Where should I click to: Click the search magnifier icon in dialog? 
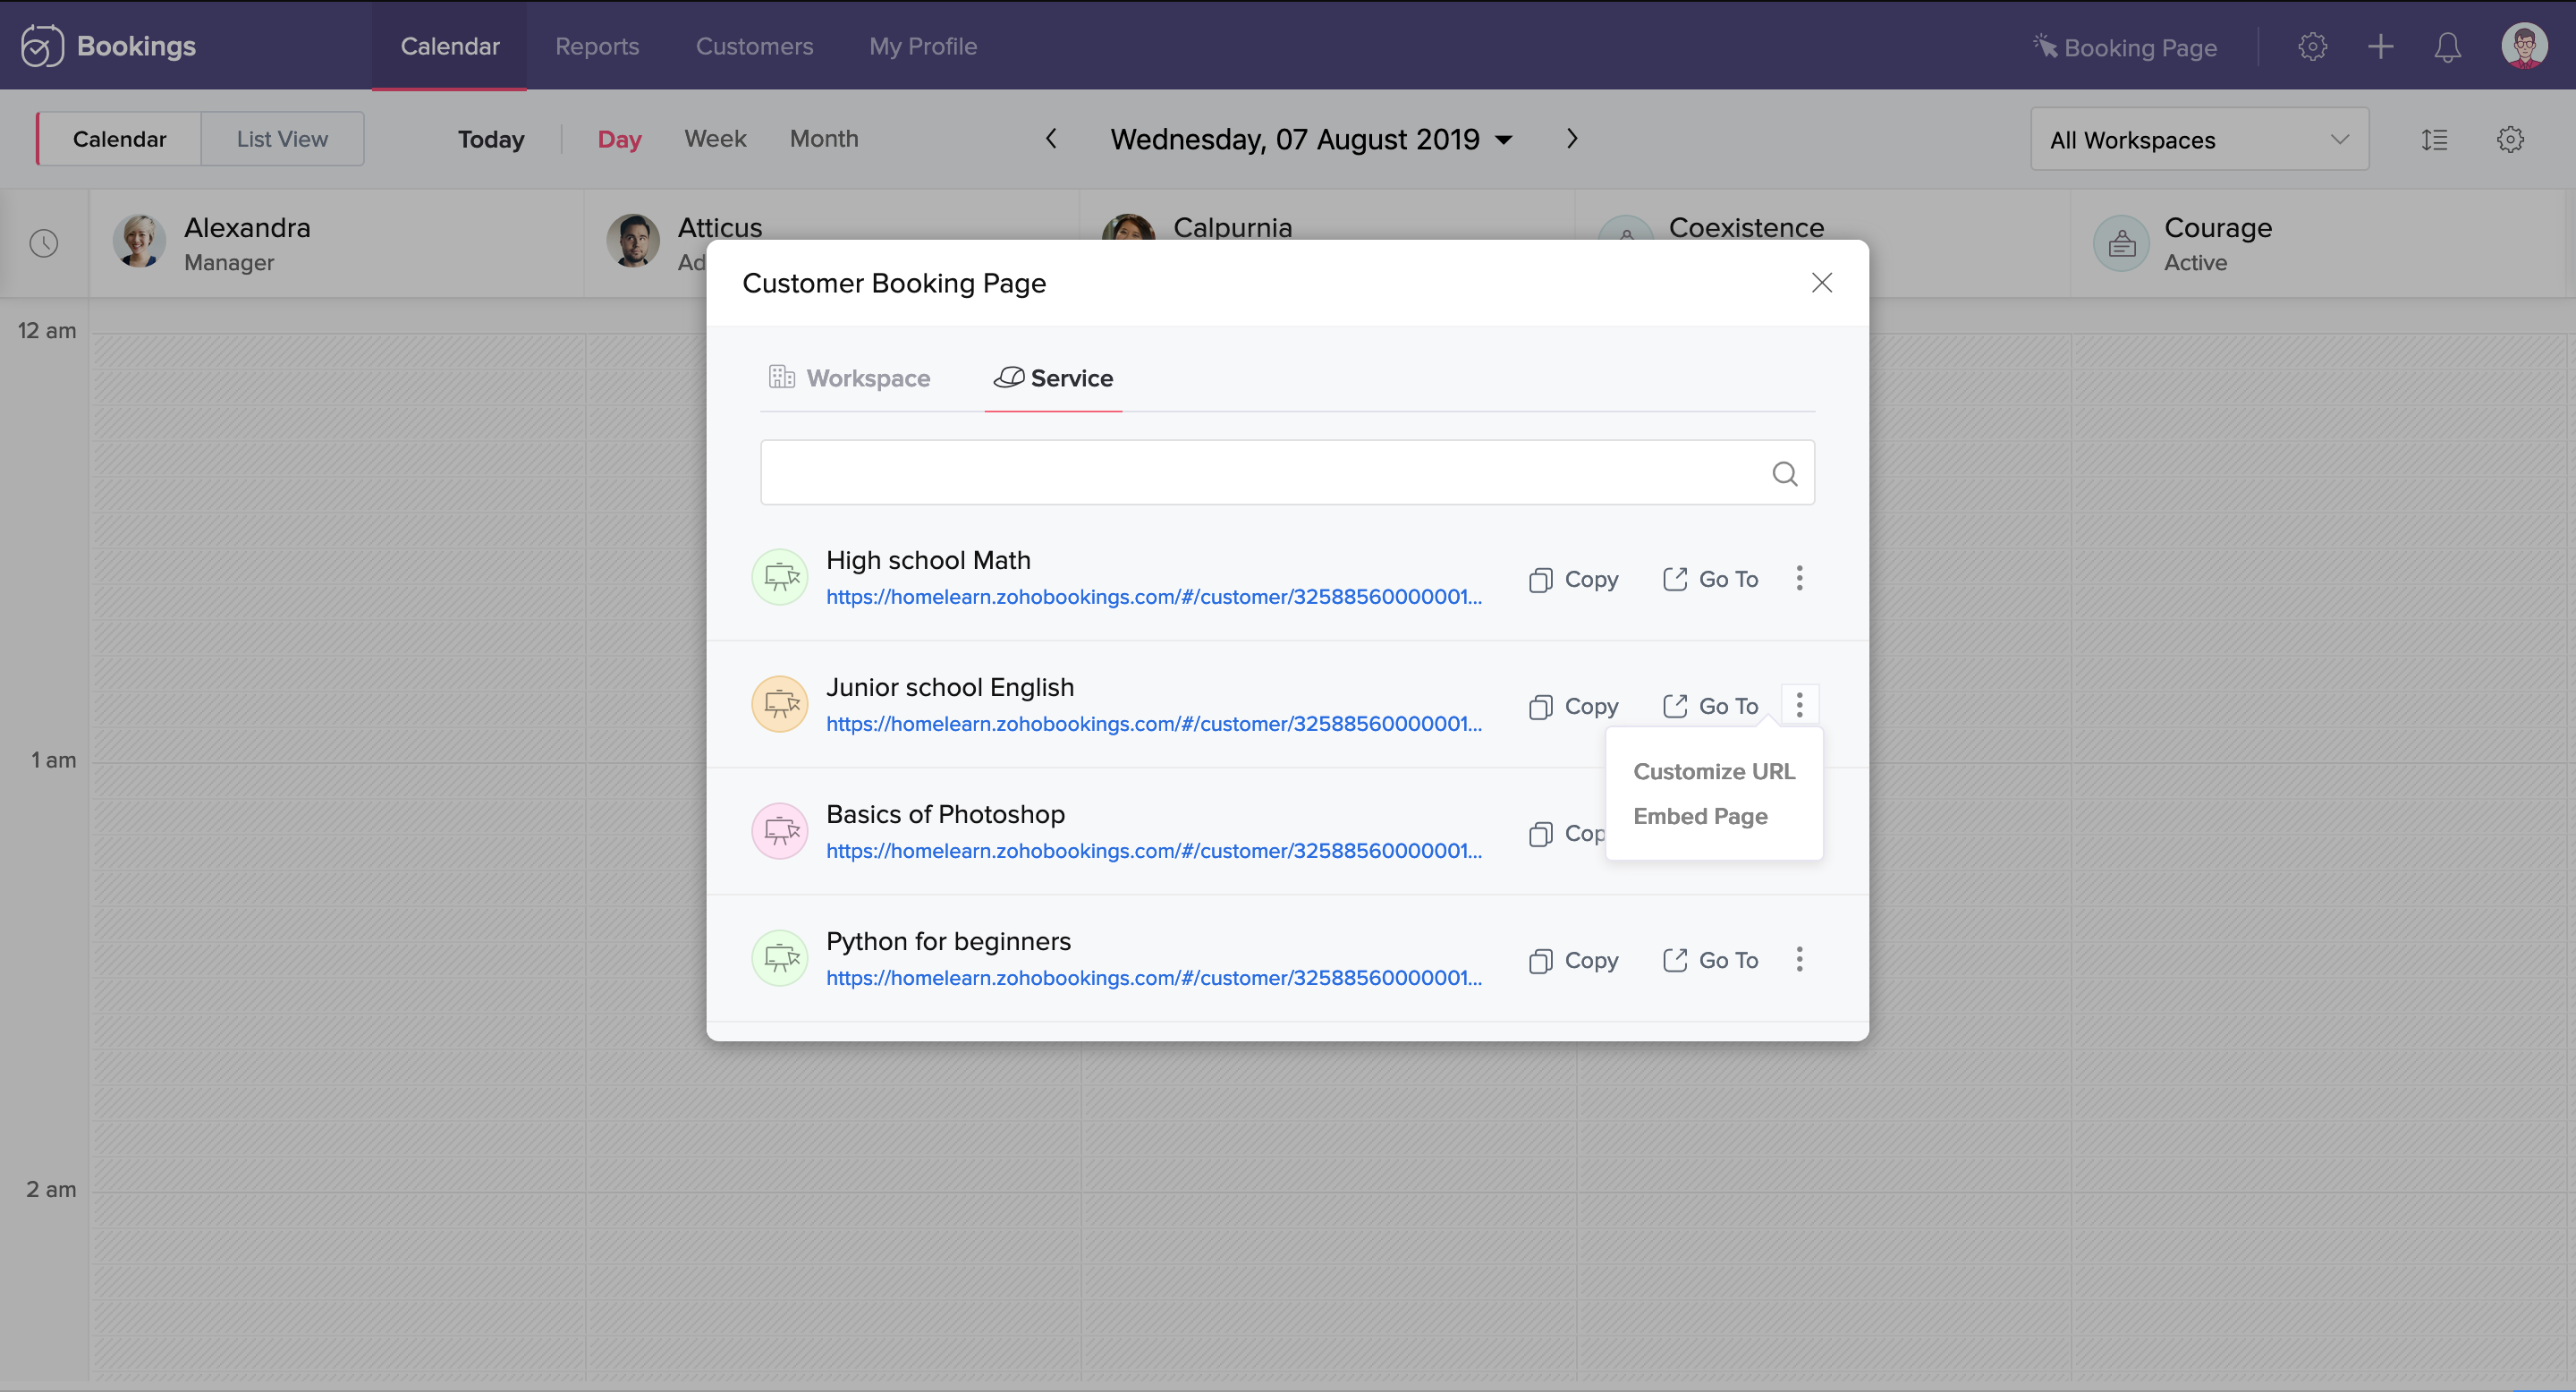point(1784,473)
